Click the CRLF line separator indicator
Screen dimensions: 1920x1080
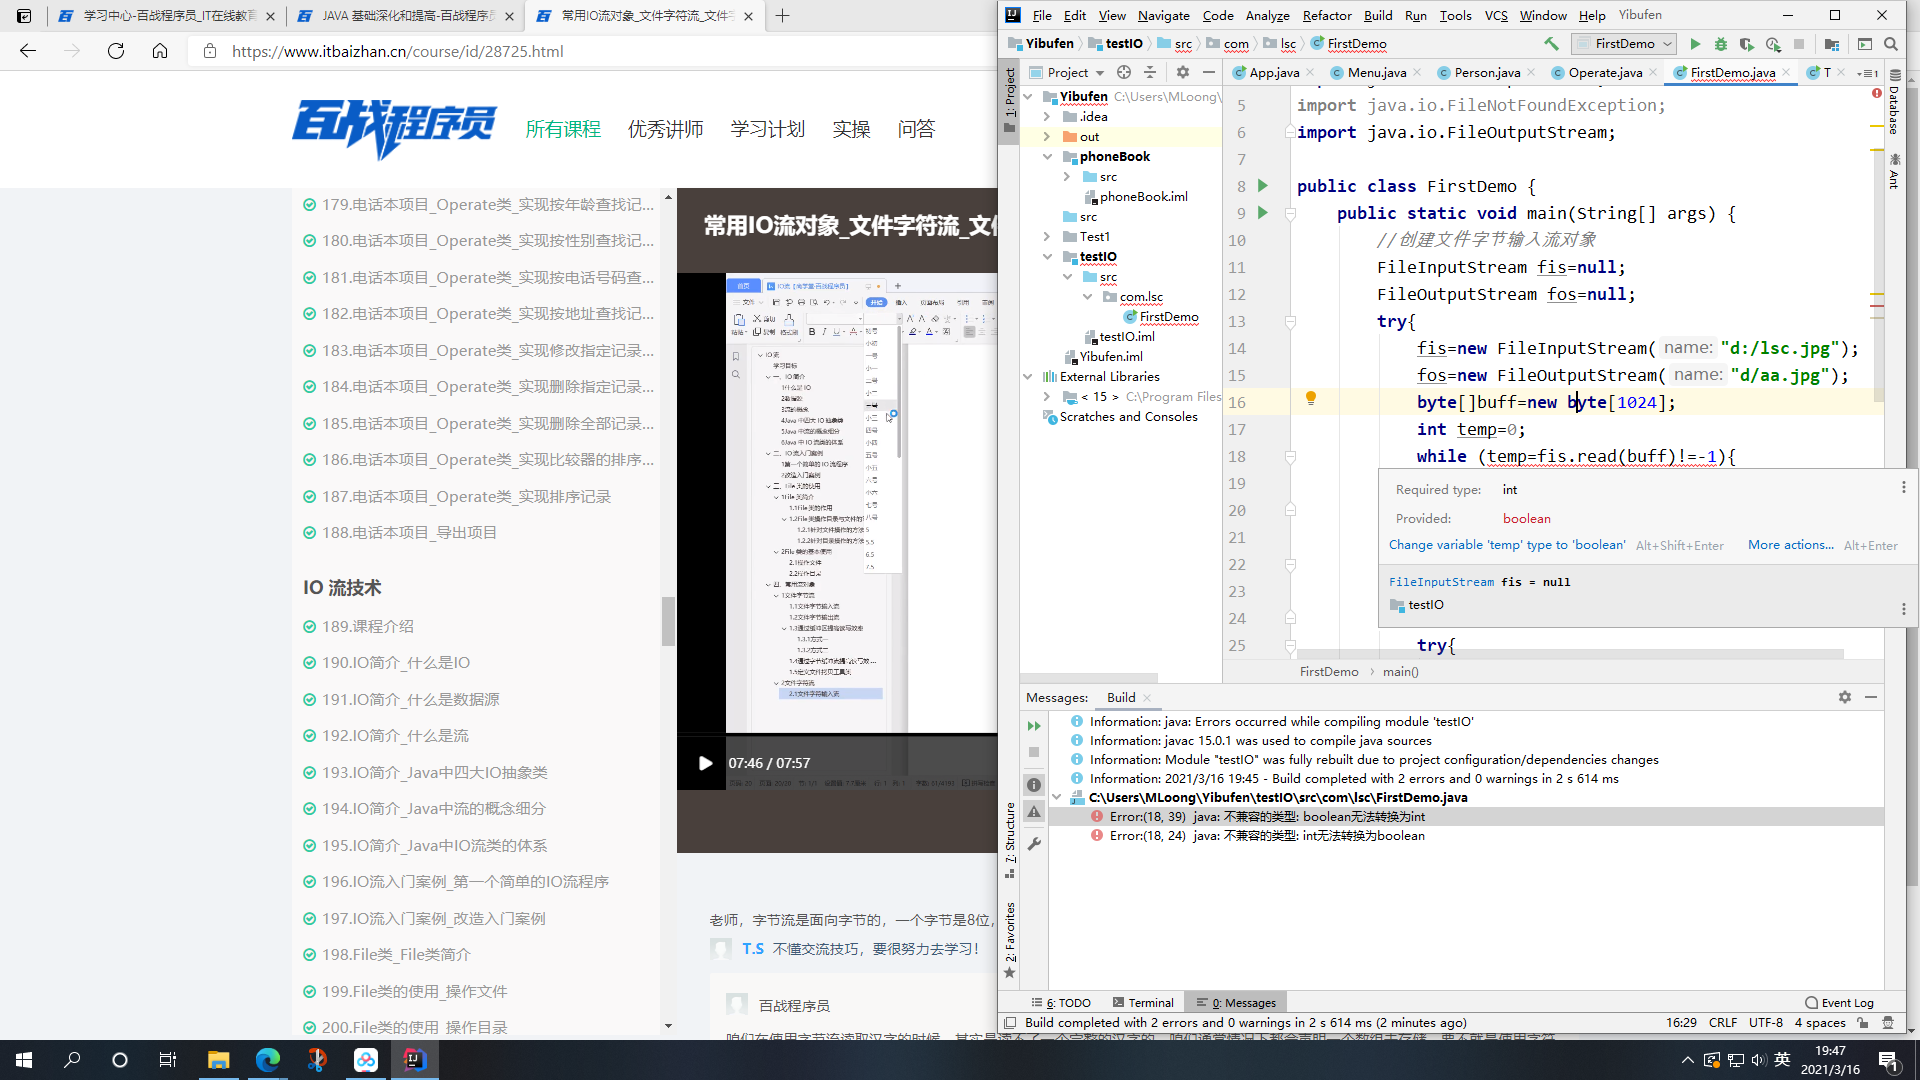coord(1723,1023)
